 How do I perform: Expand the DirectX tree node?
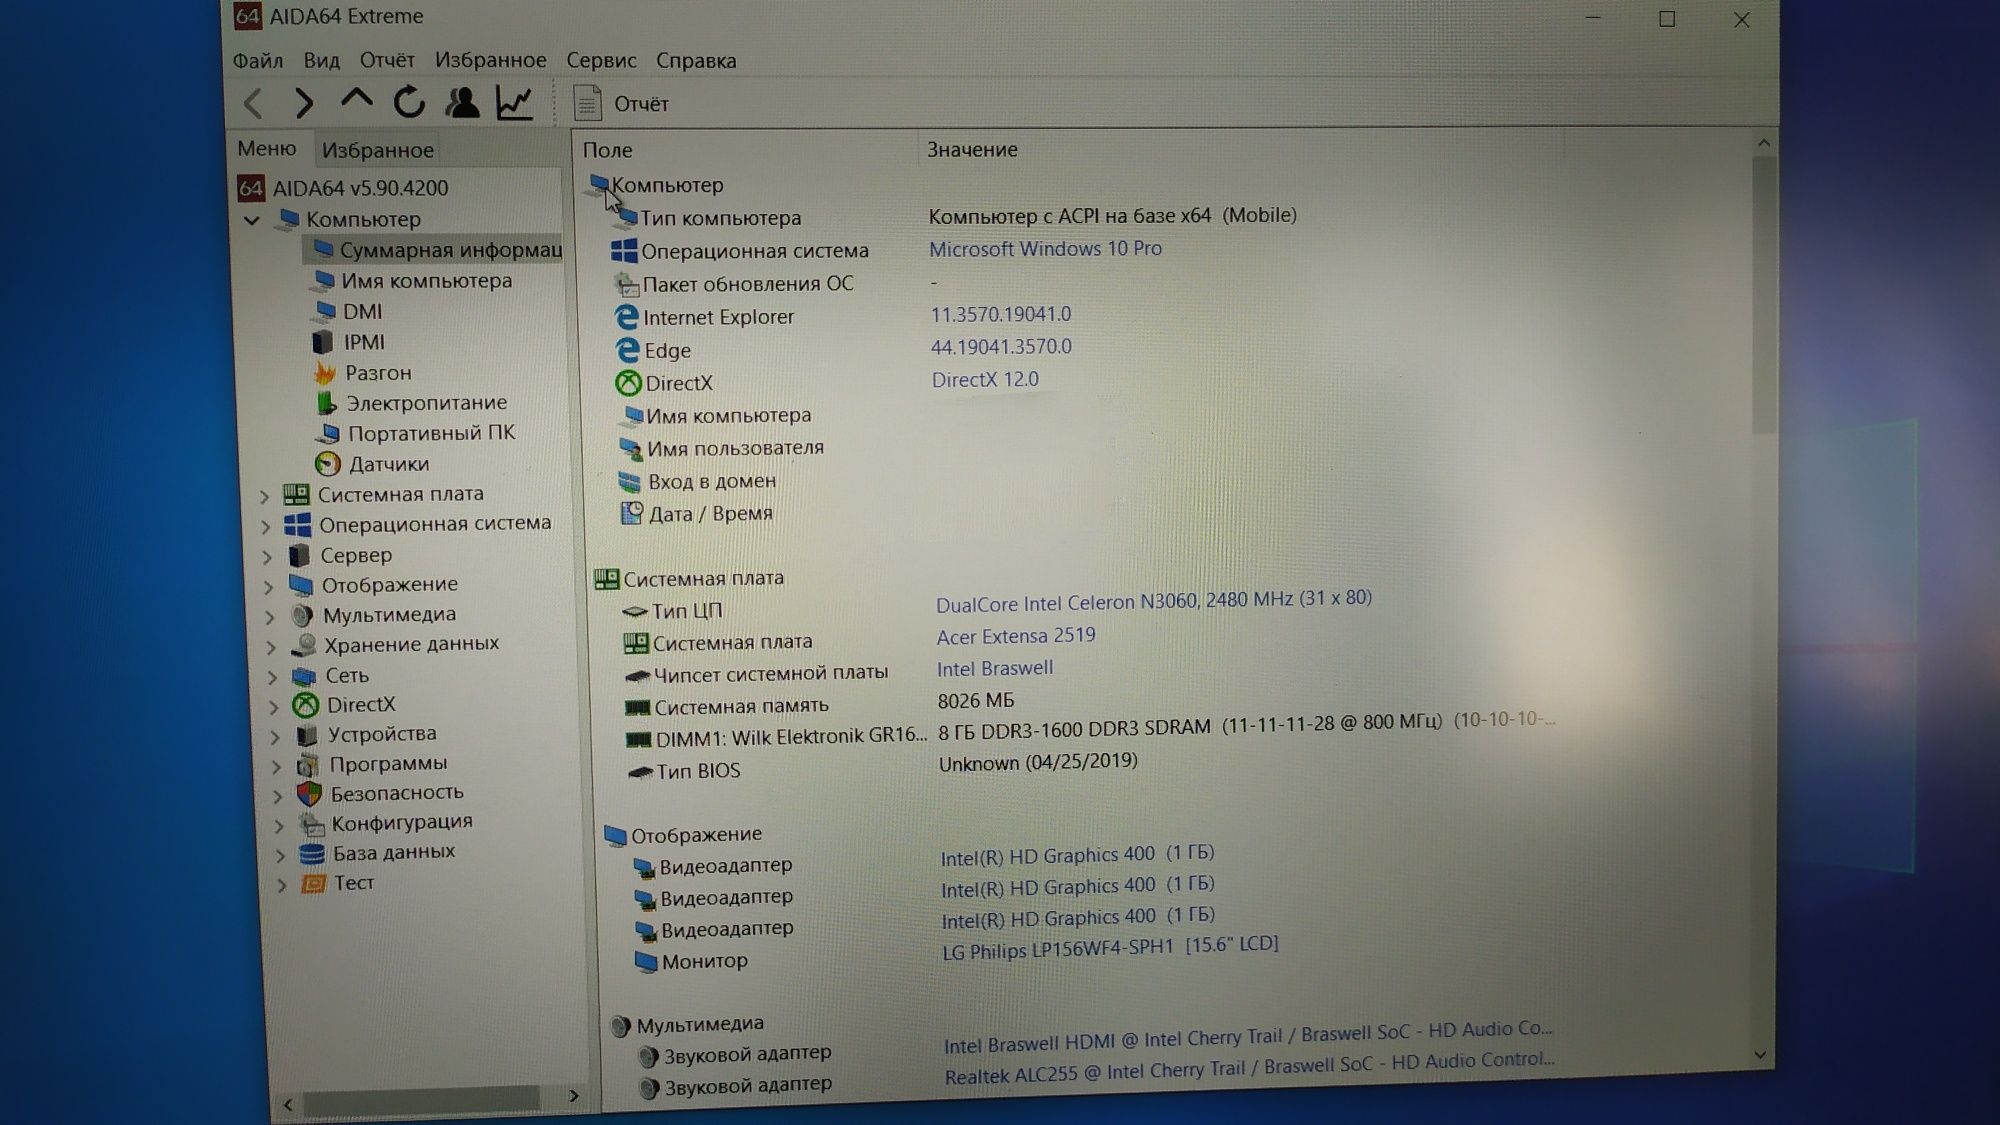(274, 707)
